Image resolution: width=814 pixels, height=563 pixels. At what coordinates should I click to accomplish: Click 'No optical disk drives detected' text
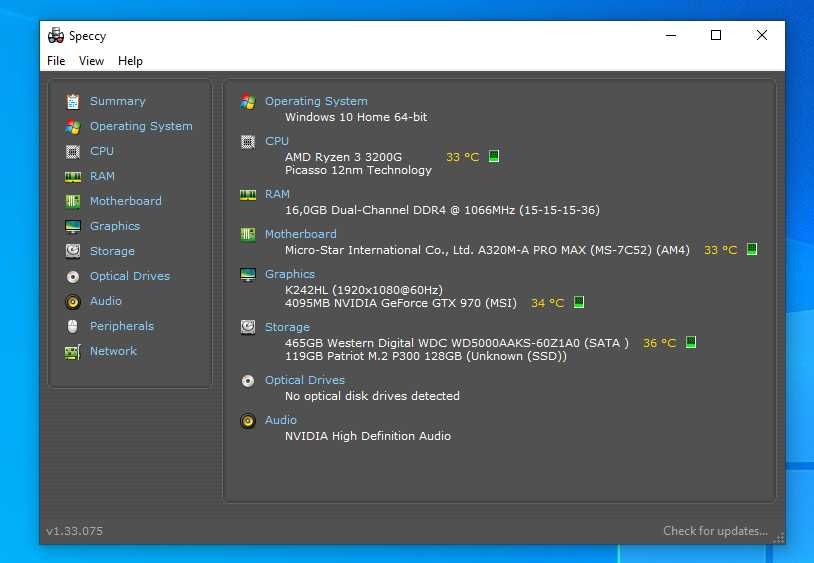(x=372, y=396)
